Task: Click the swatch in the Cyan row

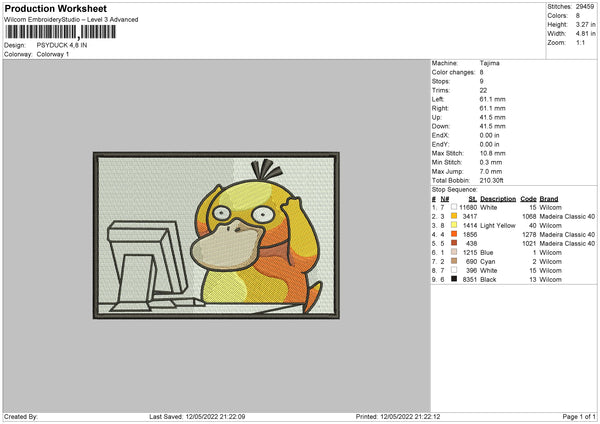Action: (x=454, y=261)
